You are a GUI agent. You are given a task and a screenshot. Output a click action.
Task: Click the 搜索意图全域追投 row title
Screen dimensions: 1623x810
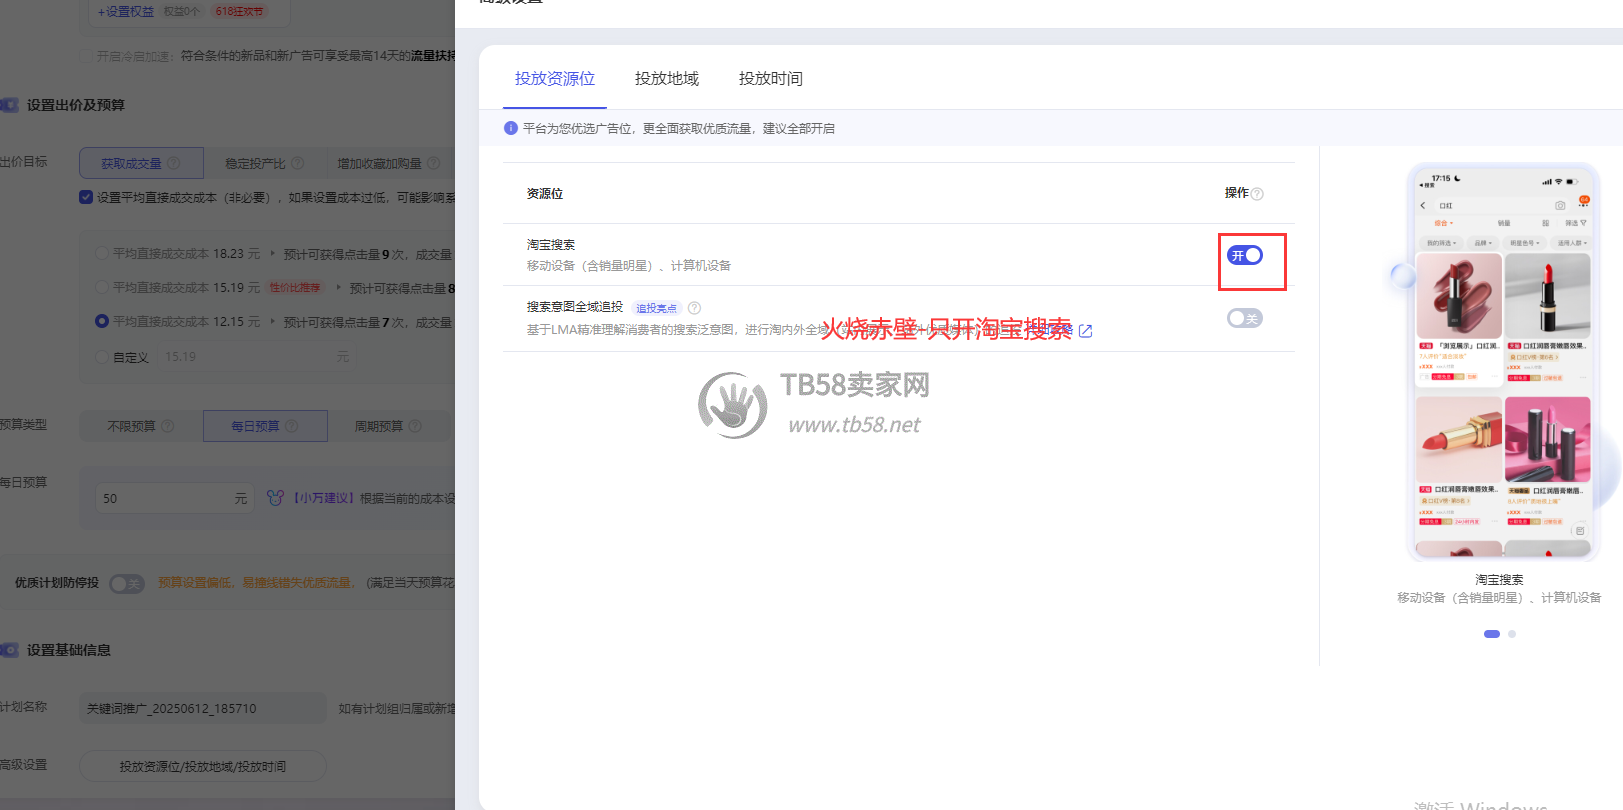(x=575, y=307)
